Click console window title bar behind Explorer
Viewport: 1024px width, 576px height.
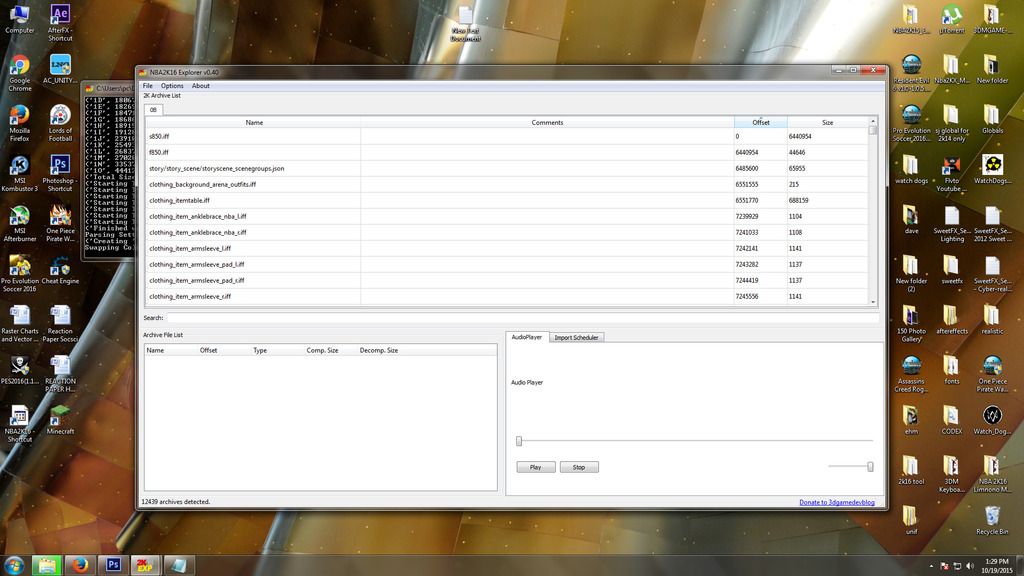[109, 88]
